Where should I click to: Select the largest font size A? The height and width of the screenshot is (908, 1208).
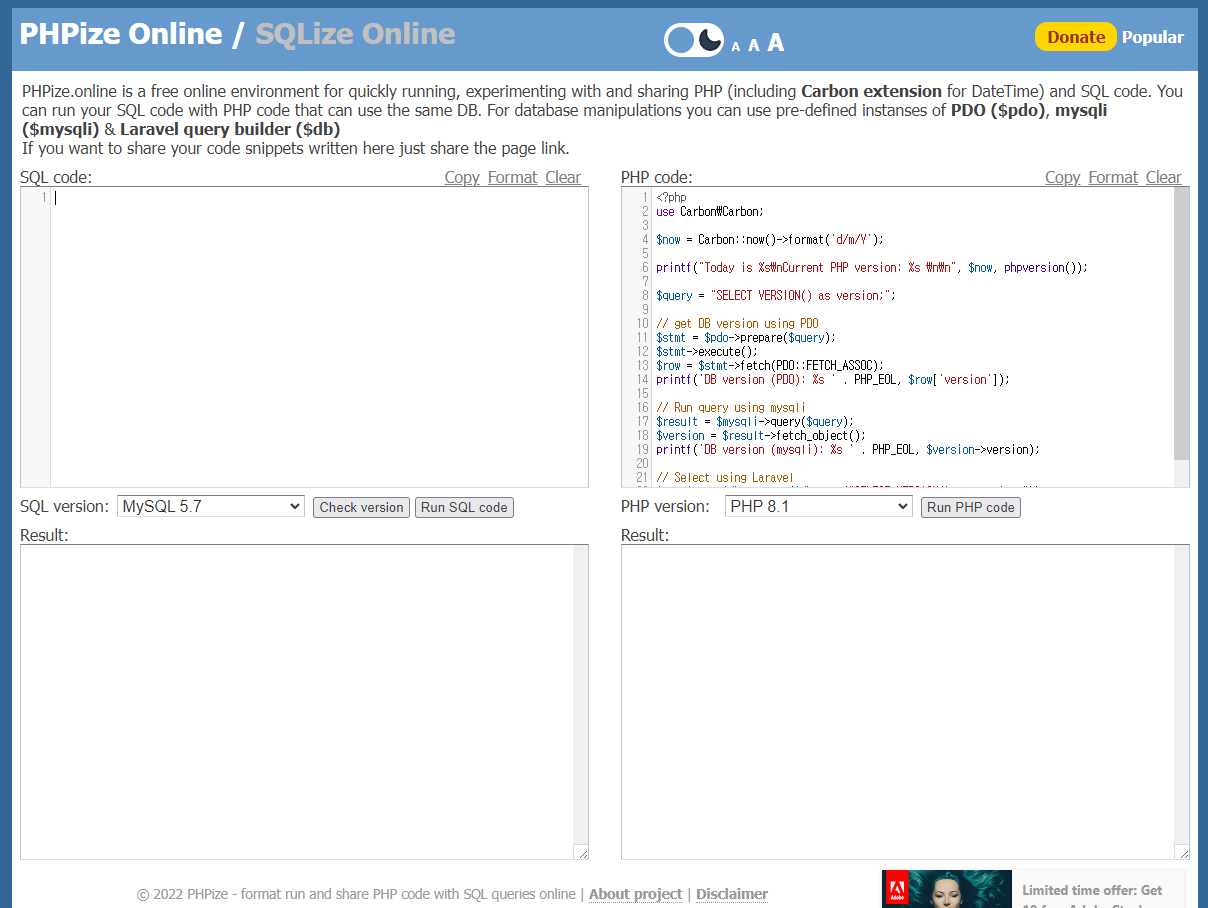click(x=776, y=43)
